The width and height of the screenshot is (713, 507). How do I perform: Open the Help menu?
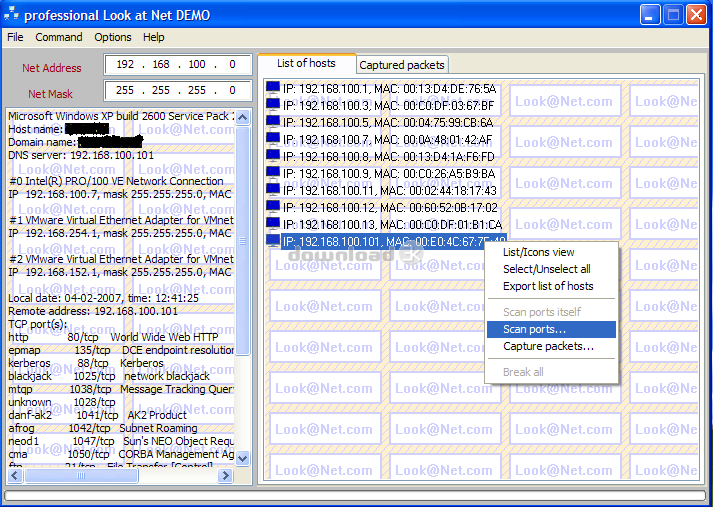click(154, 37)
